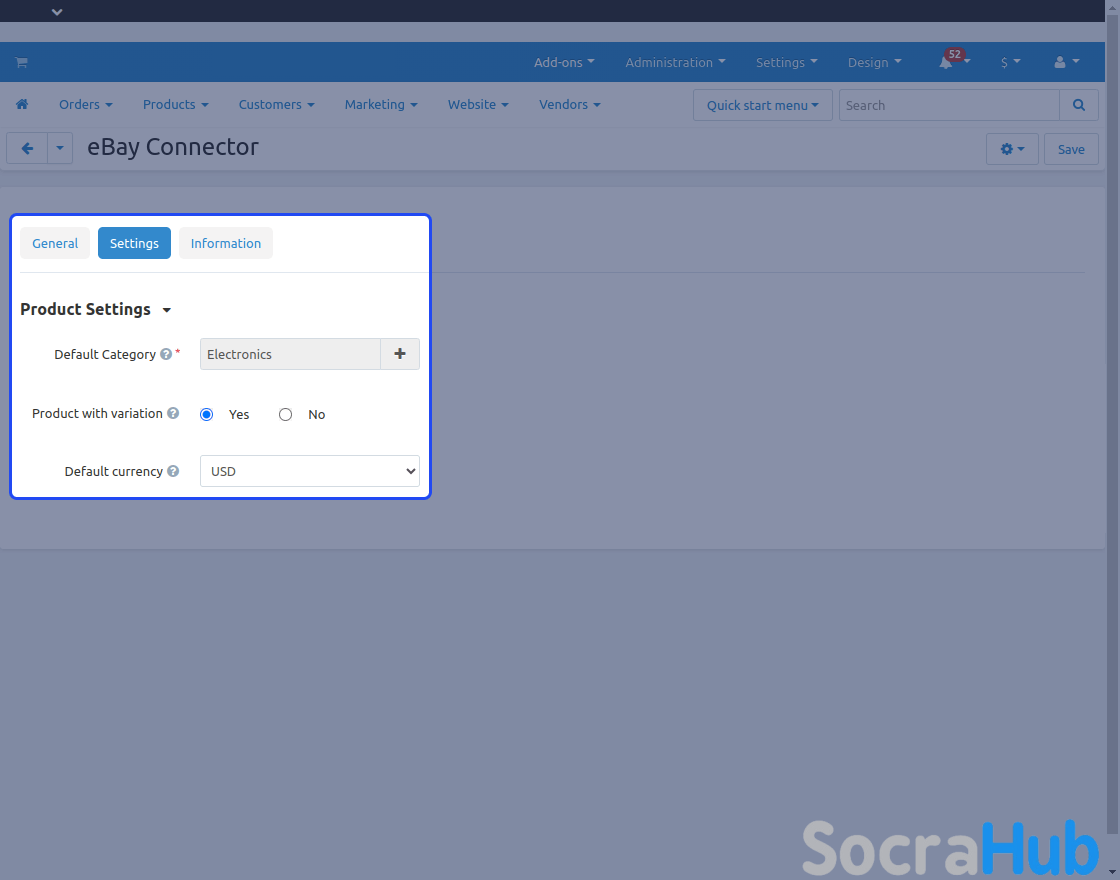This screenshot has height=880, width=1120.
Task: Expand the Quick start menu dropdown
Action: tap(762, 105)
